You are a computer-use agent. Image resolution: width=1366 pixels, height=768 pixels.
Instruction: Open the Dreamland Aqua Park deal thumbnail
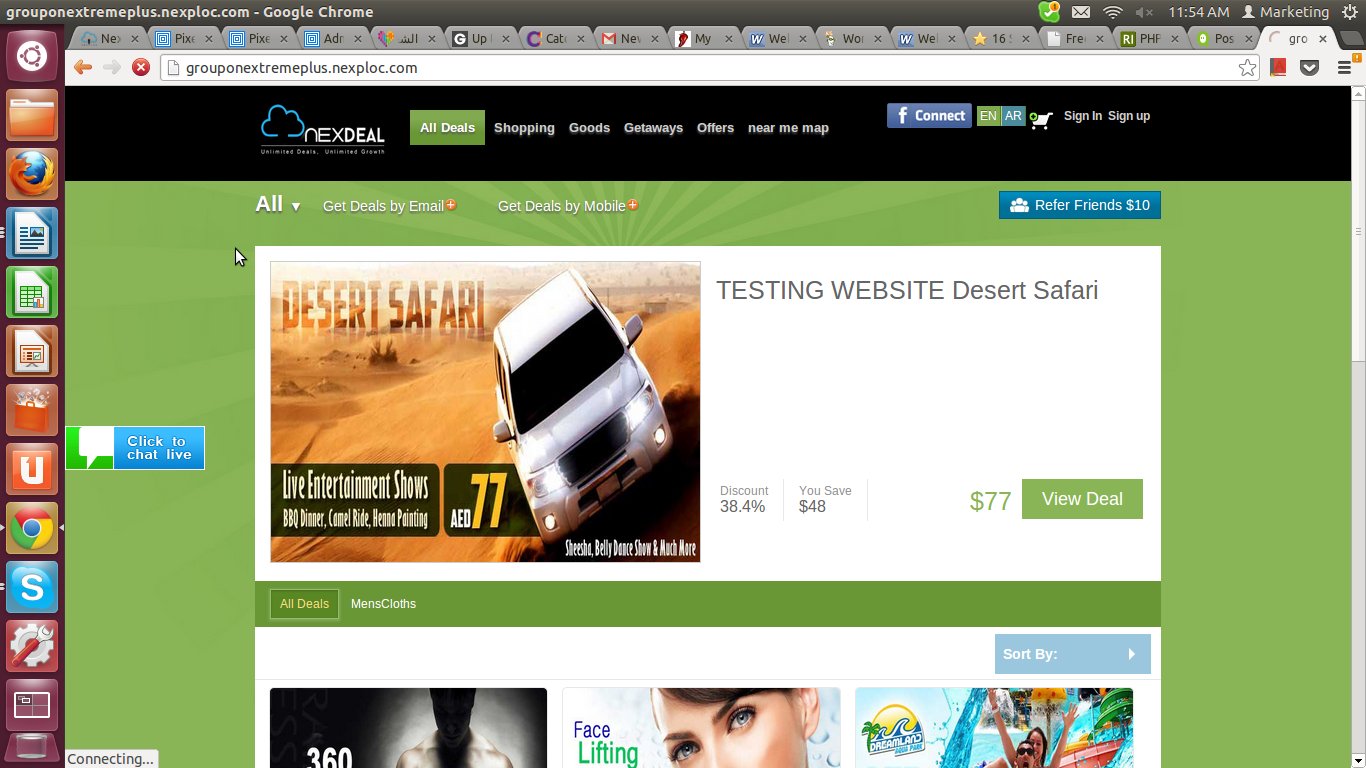tap(994, 728)
